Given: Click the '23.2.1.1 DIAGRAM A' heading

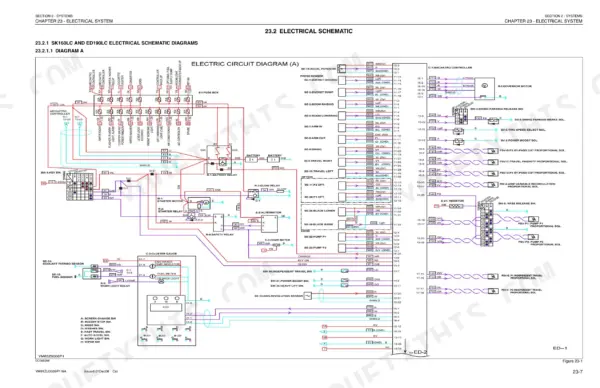Looking at the screenshot, I should click(59, 51).
